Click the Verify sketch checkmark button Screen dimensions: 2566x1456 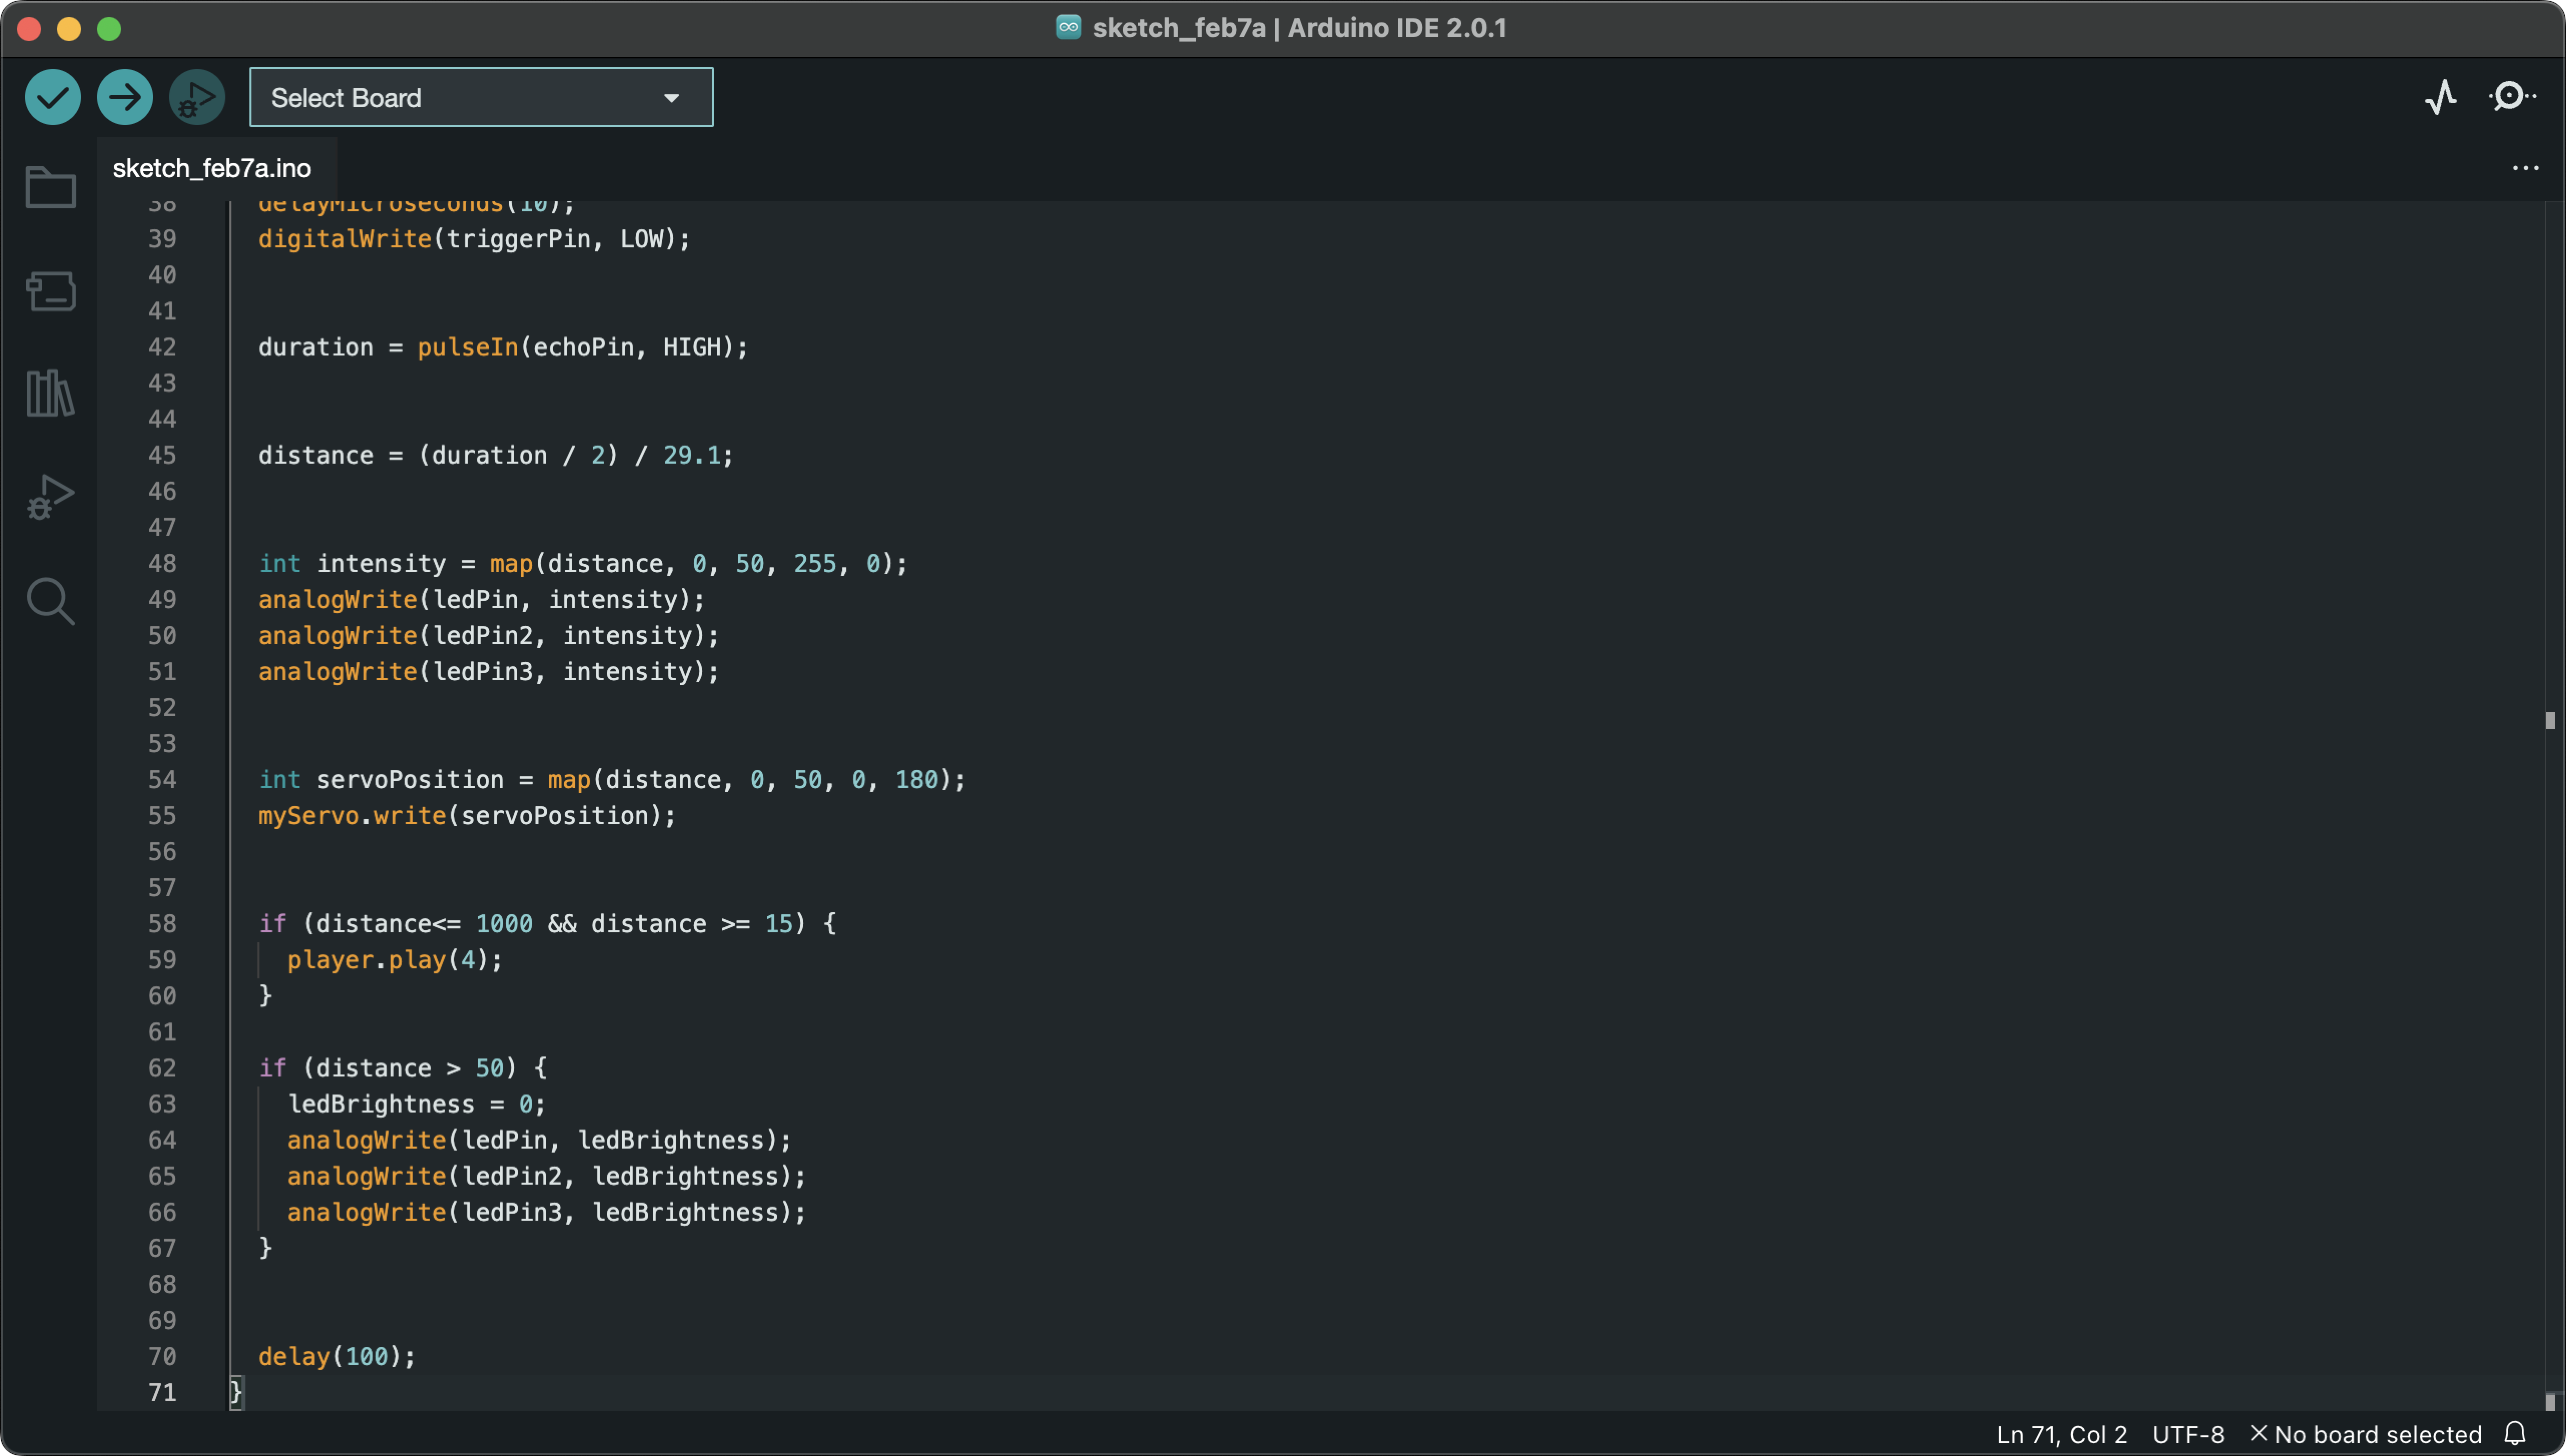click(x=53, y=97)
